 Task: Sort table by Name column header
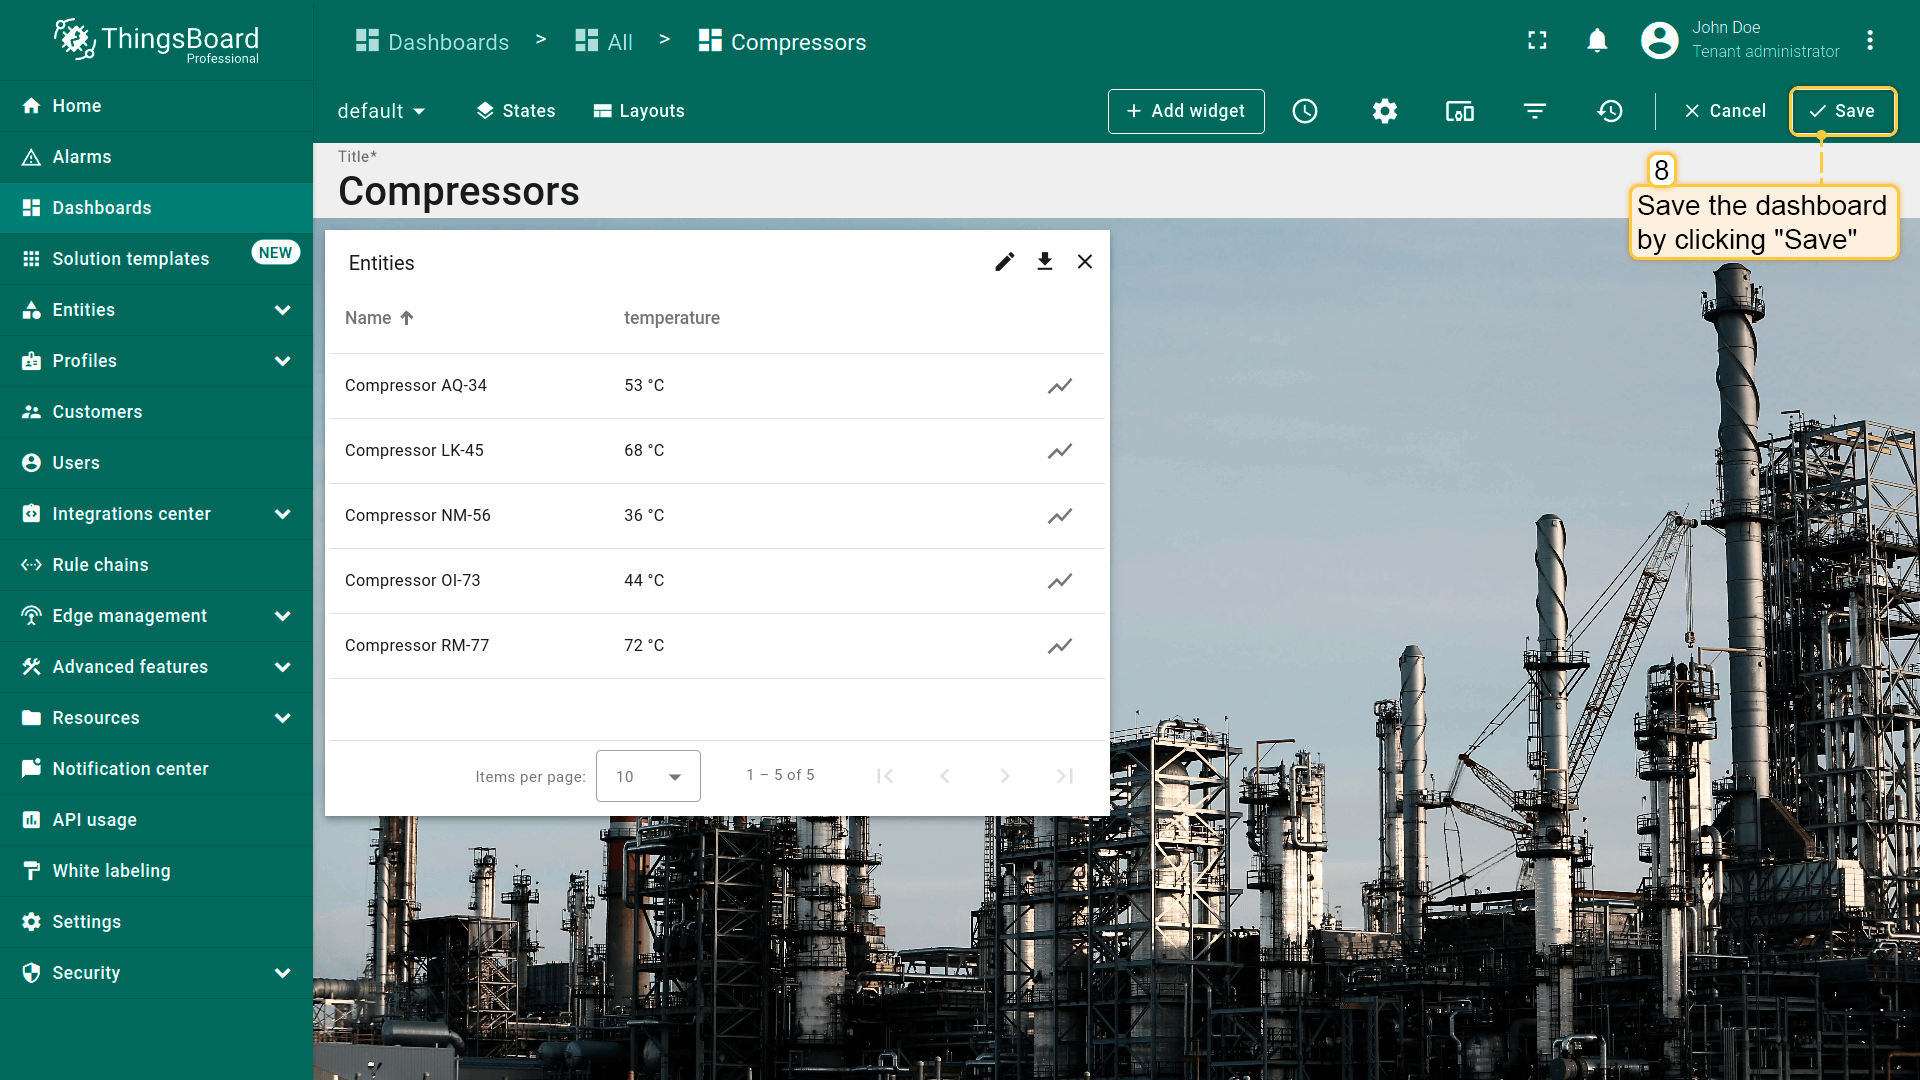point(369,318)
